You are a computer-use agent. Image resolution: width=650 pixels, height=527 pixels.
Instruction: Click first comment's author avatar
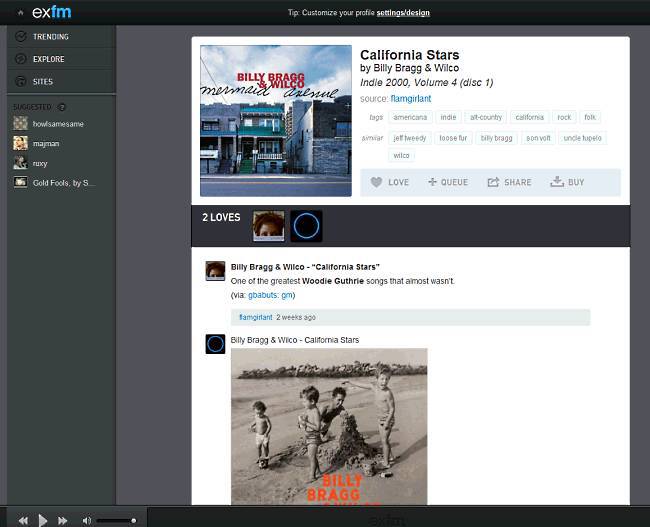pyautogui.click(x=215, y=271)
